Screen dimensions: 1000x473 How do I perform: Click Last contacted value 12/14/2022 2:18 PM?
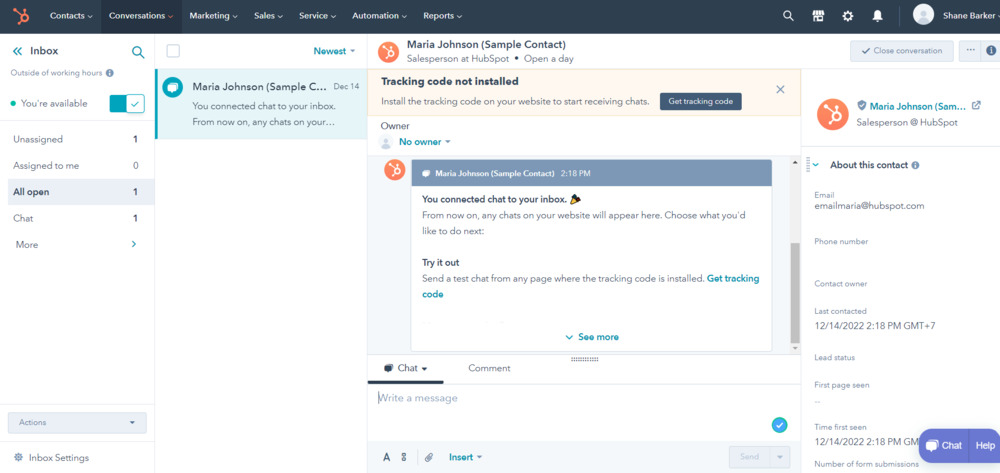(x=874, y=326)
